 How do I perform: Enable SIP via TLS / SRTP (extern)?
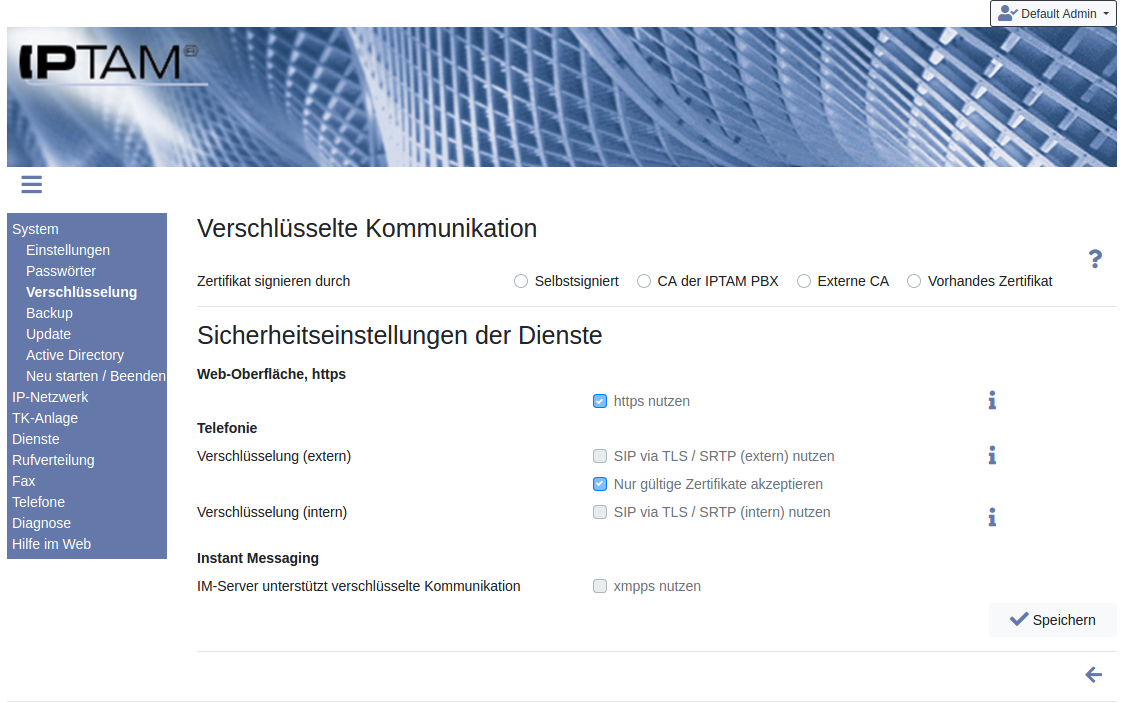[x=600, y=456]
